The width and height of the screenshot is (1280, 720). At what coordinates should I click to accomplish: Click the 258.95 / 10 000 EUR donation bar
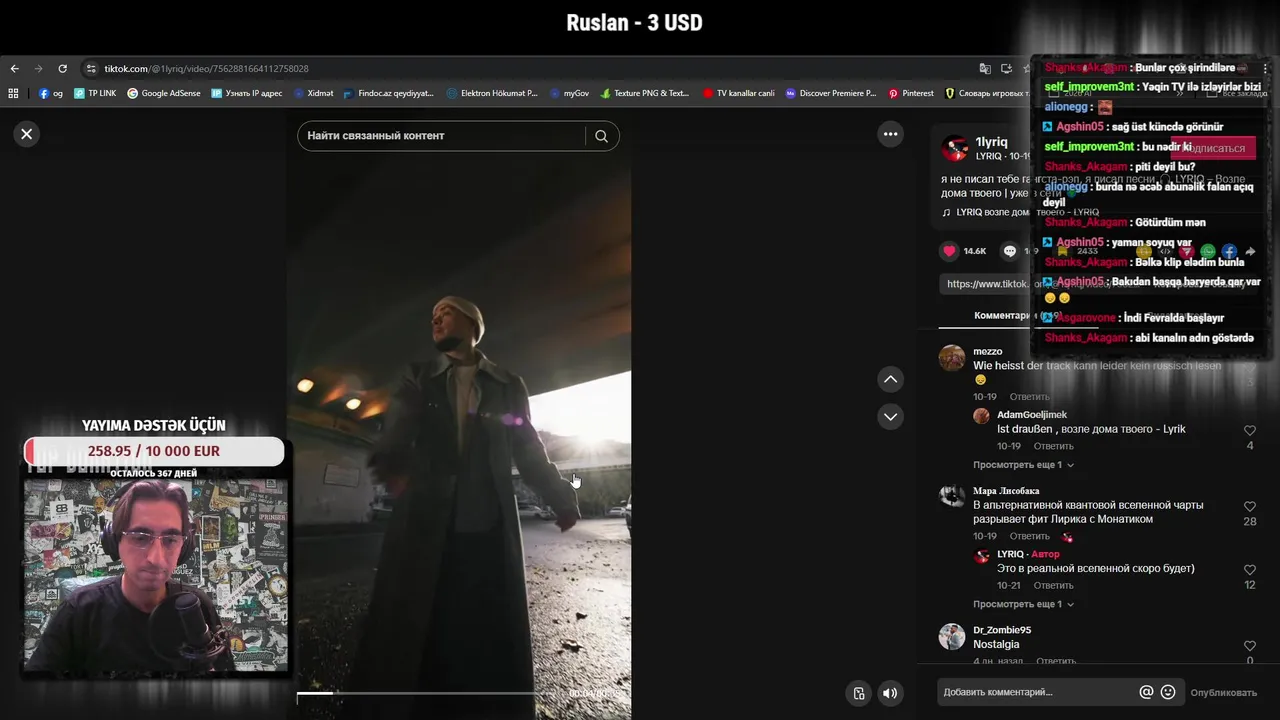(154, 451)
